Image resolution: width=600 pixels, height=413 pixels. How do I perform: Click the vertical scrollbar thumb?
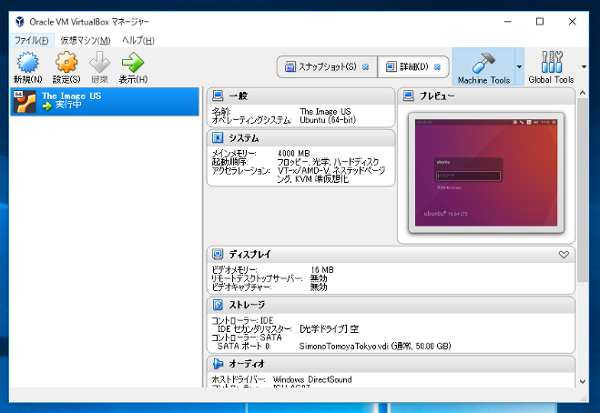582,190
